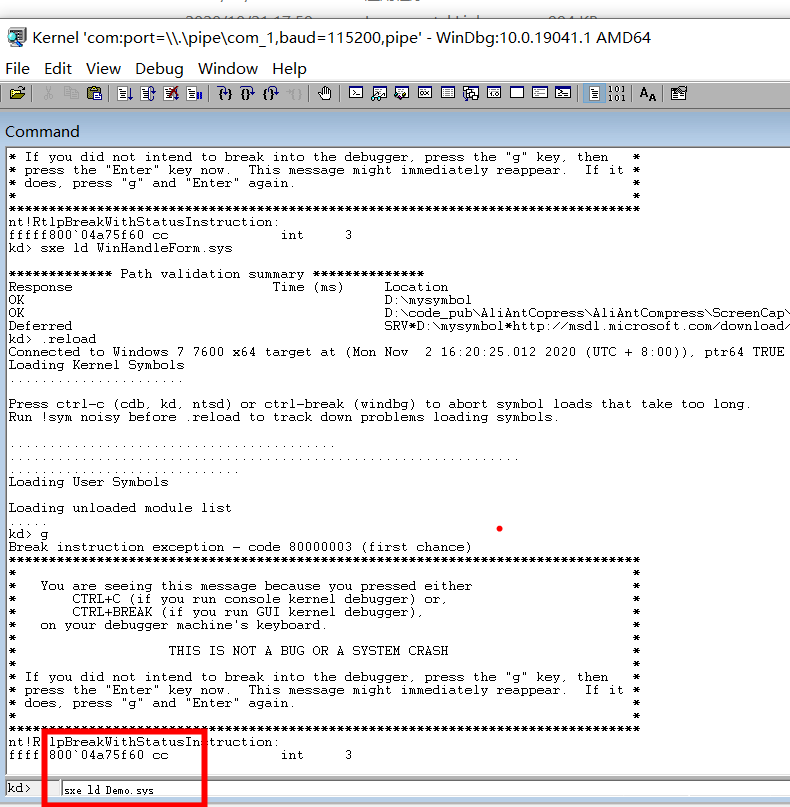Click the 'kd> .reload' line
The image size is (790, 807).
tap(52, 339)
